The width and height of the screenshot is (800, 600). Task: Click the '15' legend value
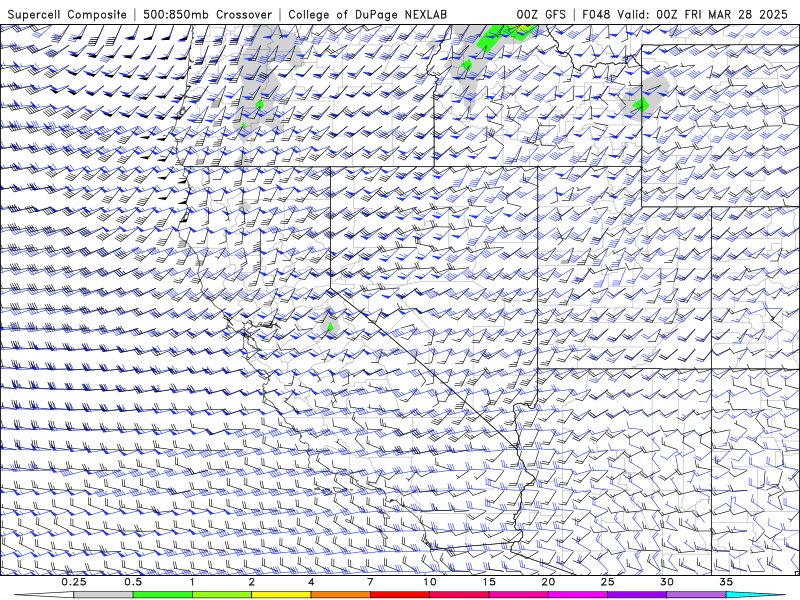tap(489, 582)
